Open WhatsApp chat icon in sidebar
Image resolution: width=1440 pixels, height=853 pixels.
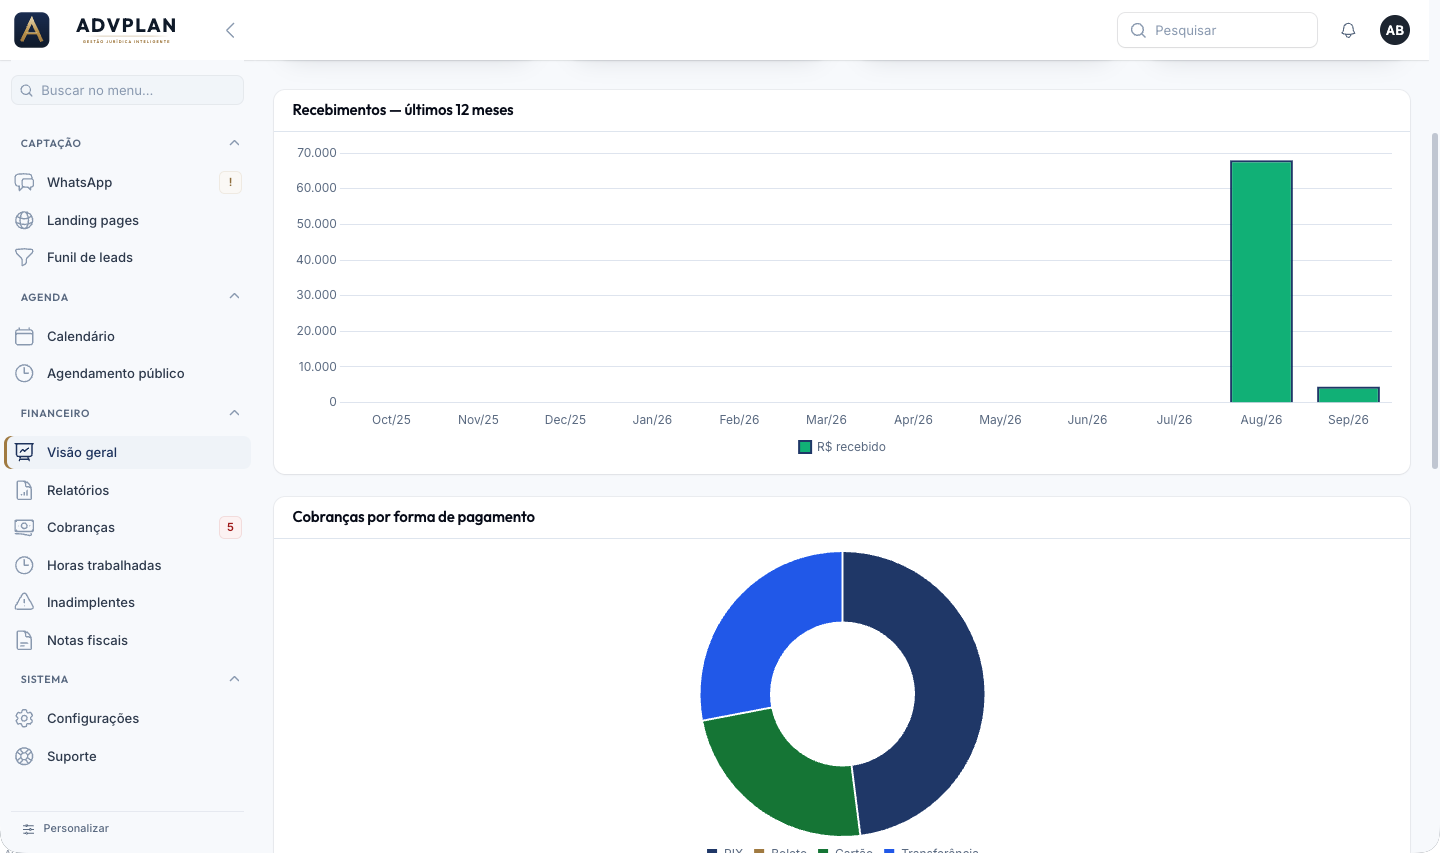click(x=25, y=182)
